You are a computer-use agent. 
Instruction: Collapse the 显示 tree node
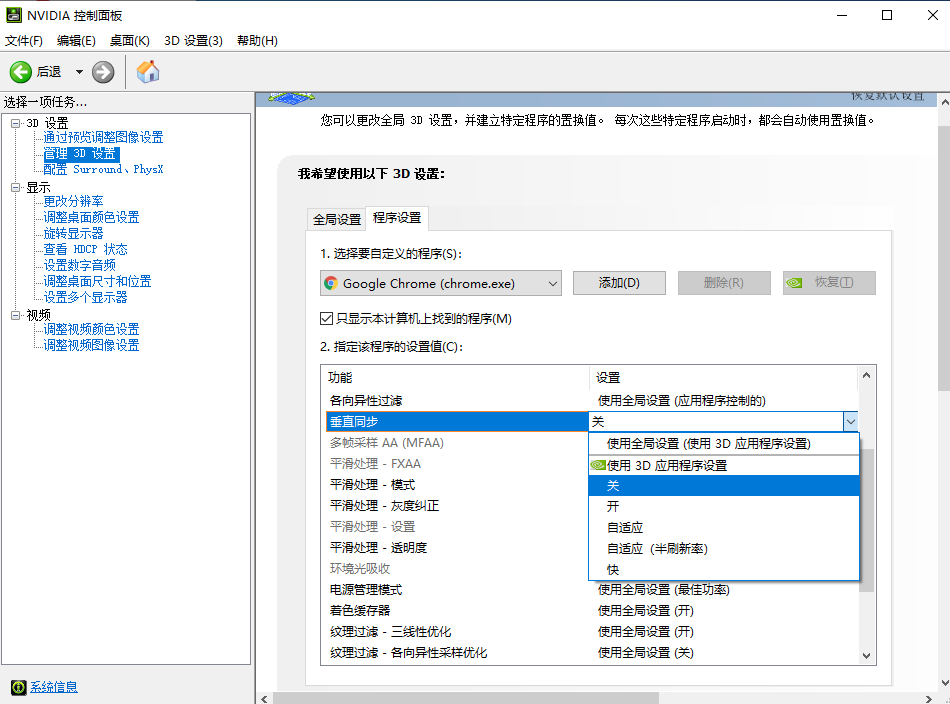coord(16,187)
